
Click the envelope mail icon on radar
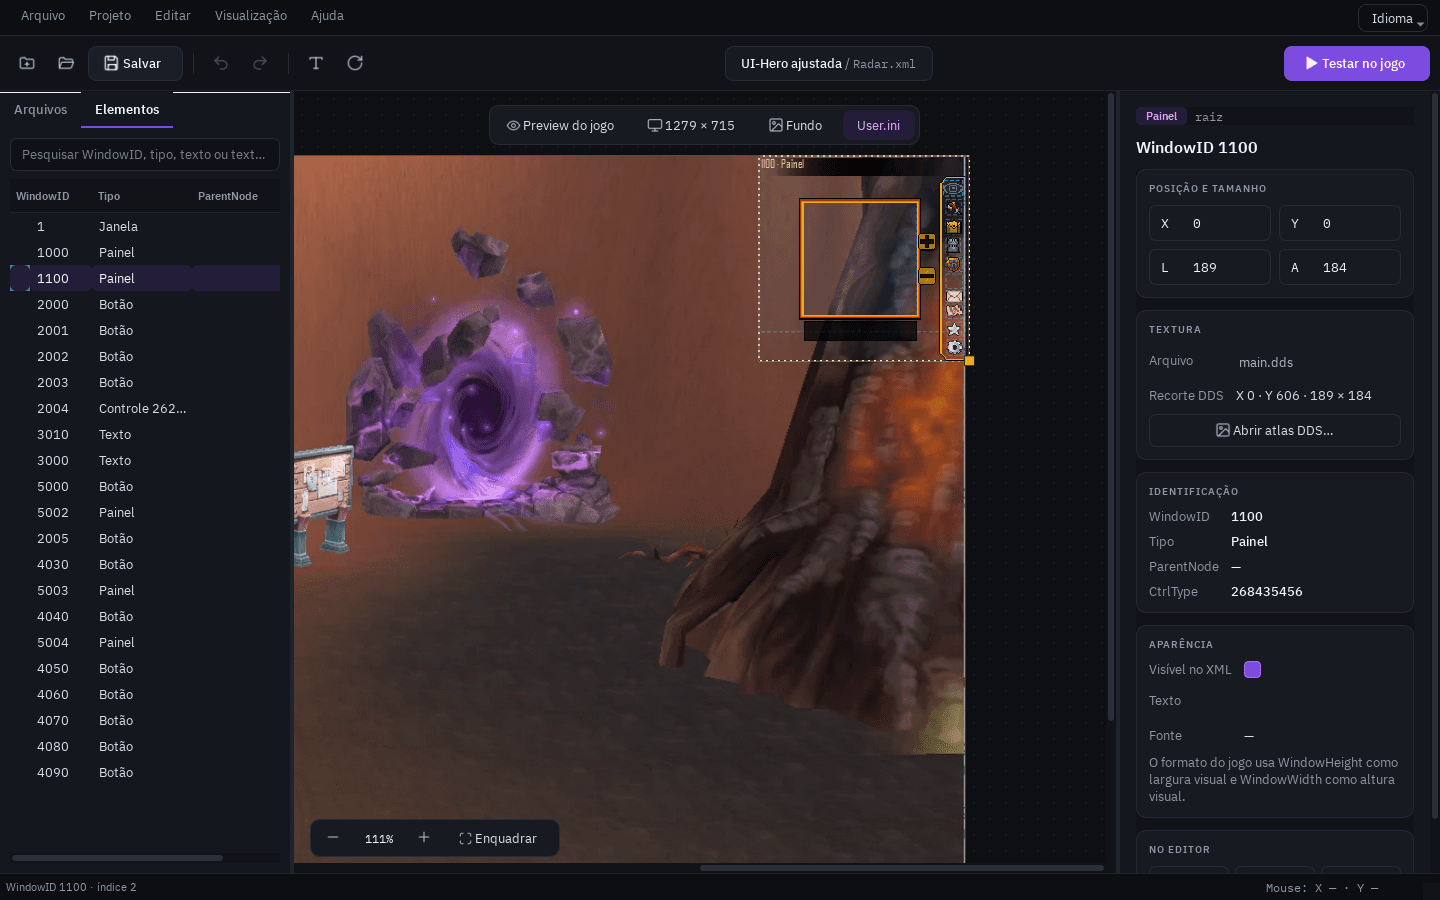[954, 296]
